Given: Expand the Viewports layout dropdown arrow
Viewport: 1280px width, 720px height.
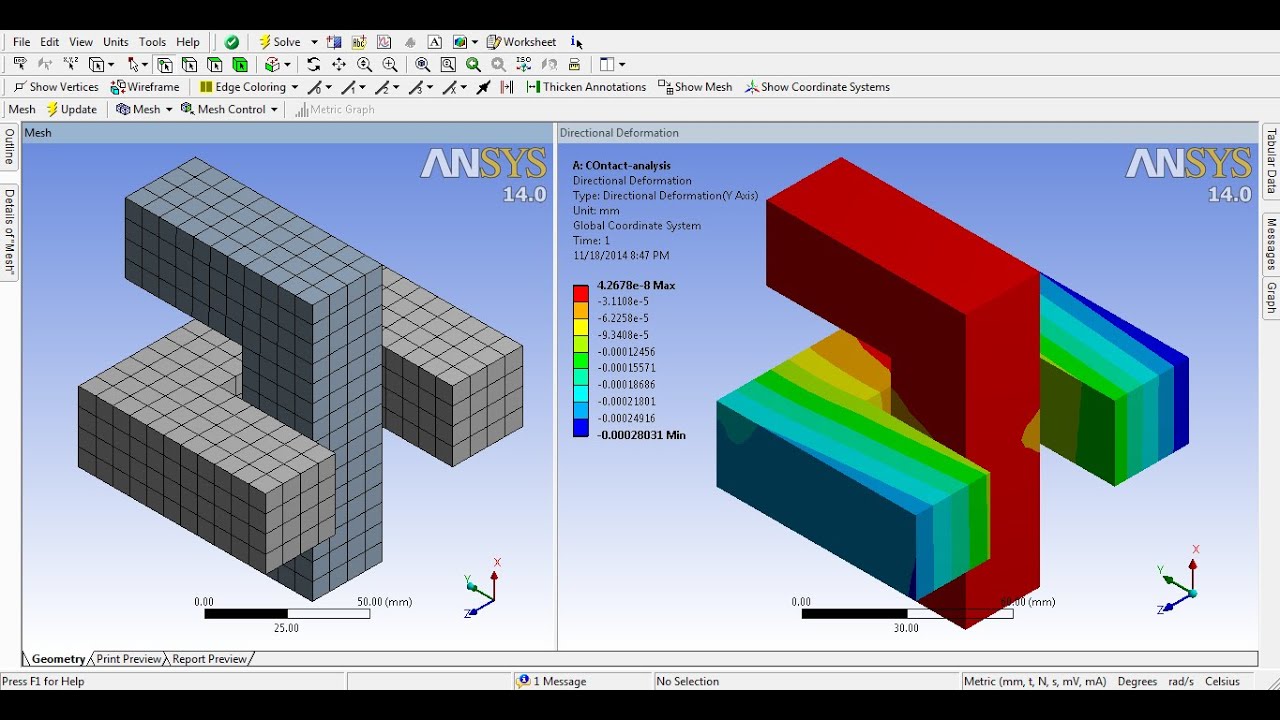Looking at the screenshot, I should [622, 64].
